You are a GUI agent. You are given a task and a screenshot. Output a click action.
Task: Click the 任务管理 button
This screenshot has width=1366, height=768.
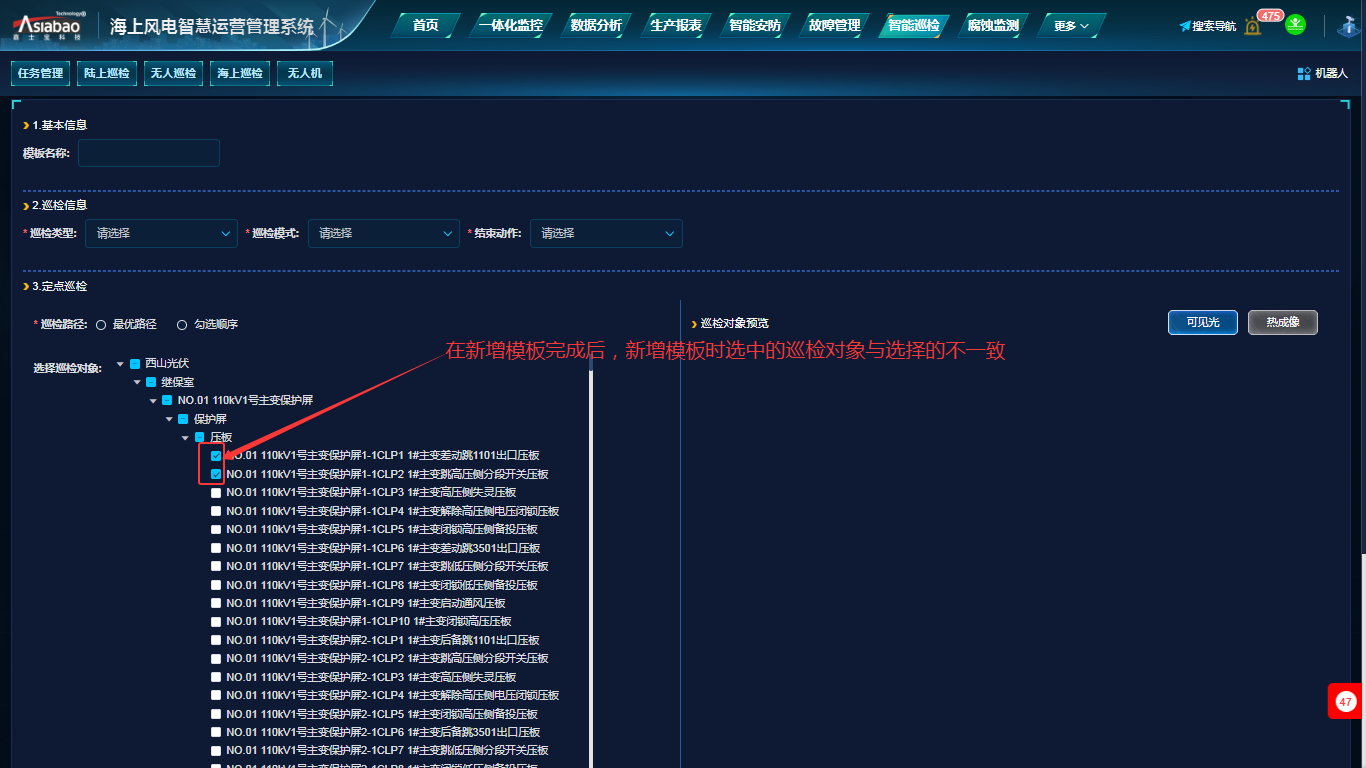40,73
